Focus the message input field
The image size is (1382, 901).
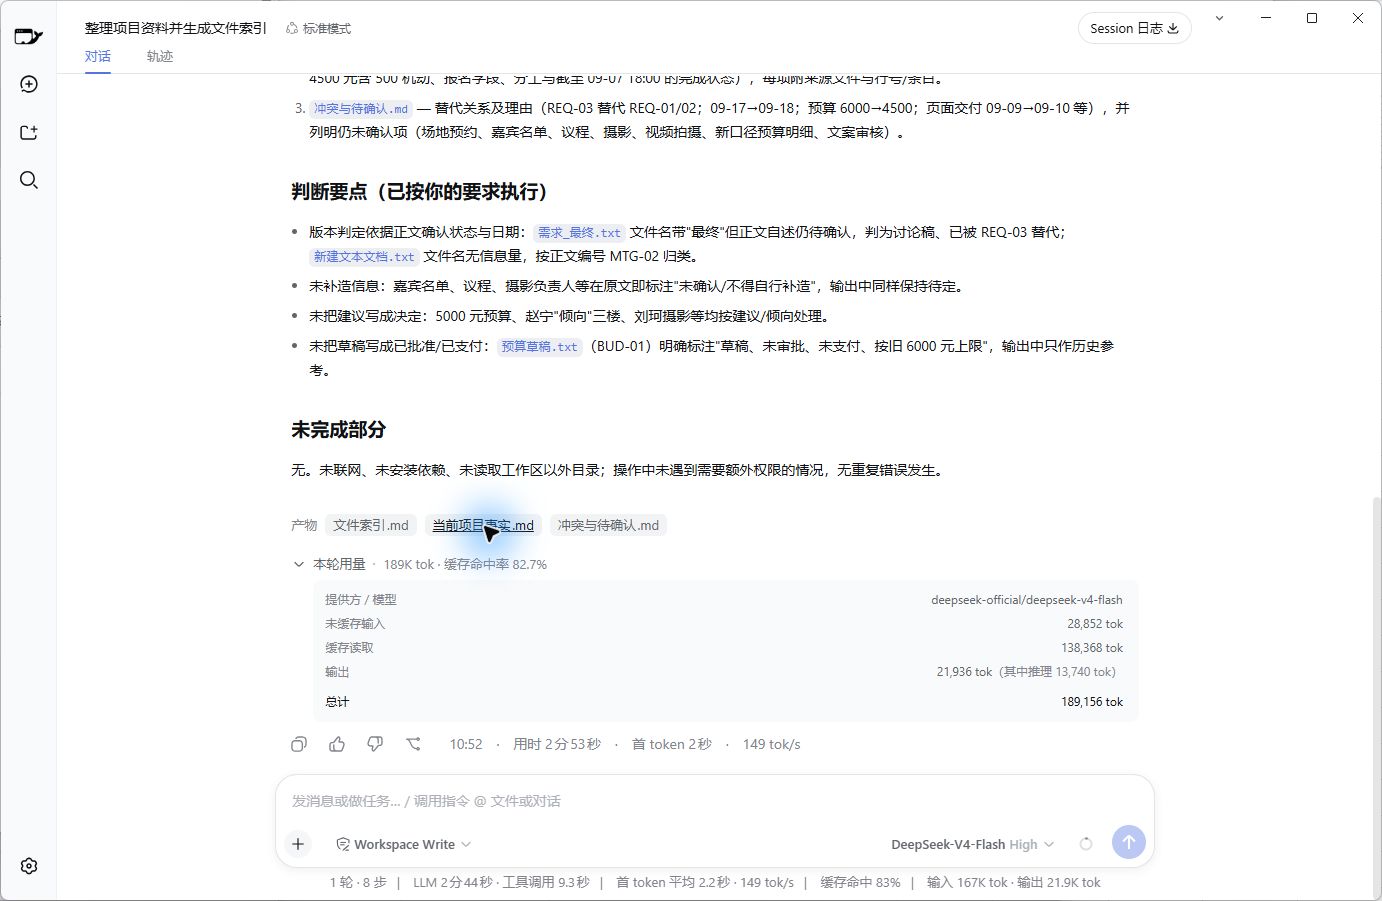(715, 801)
